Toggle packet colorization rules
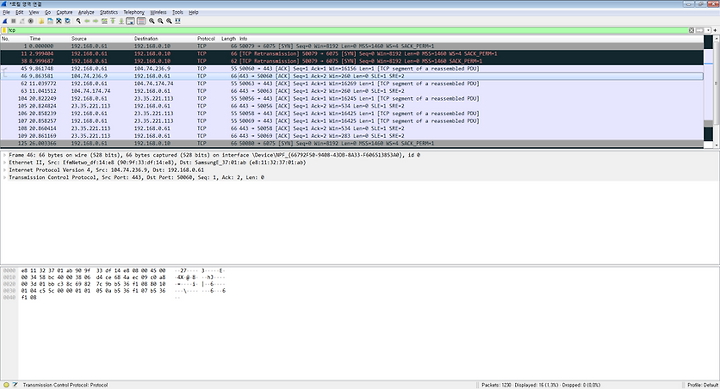The width and height of the screenshot is (720, 389). point(141,21)
